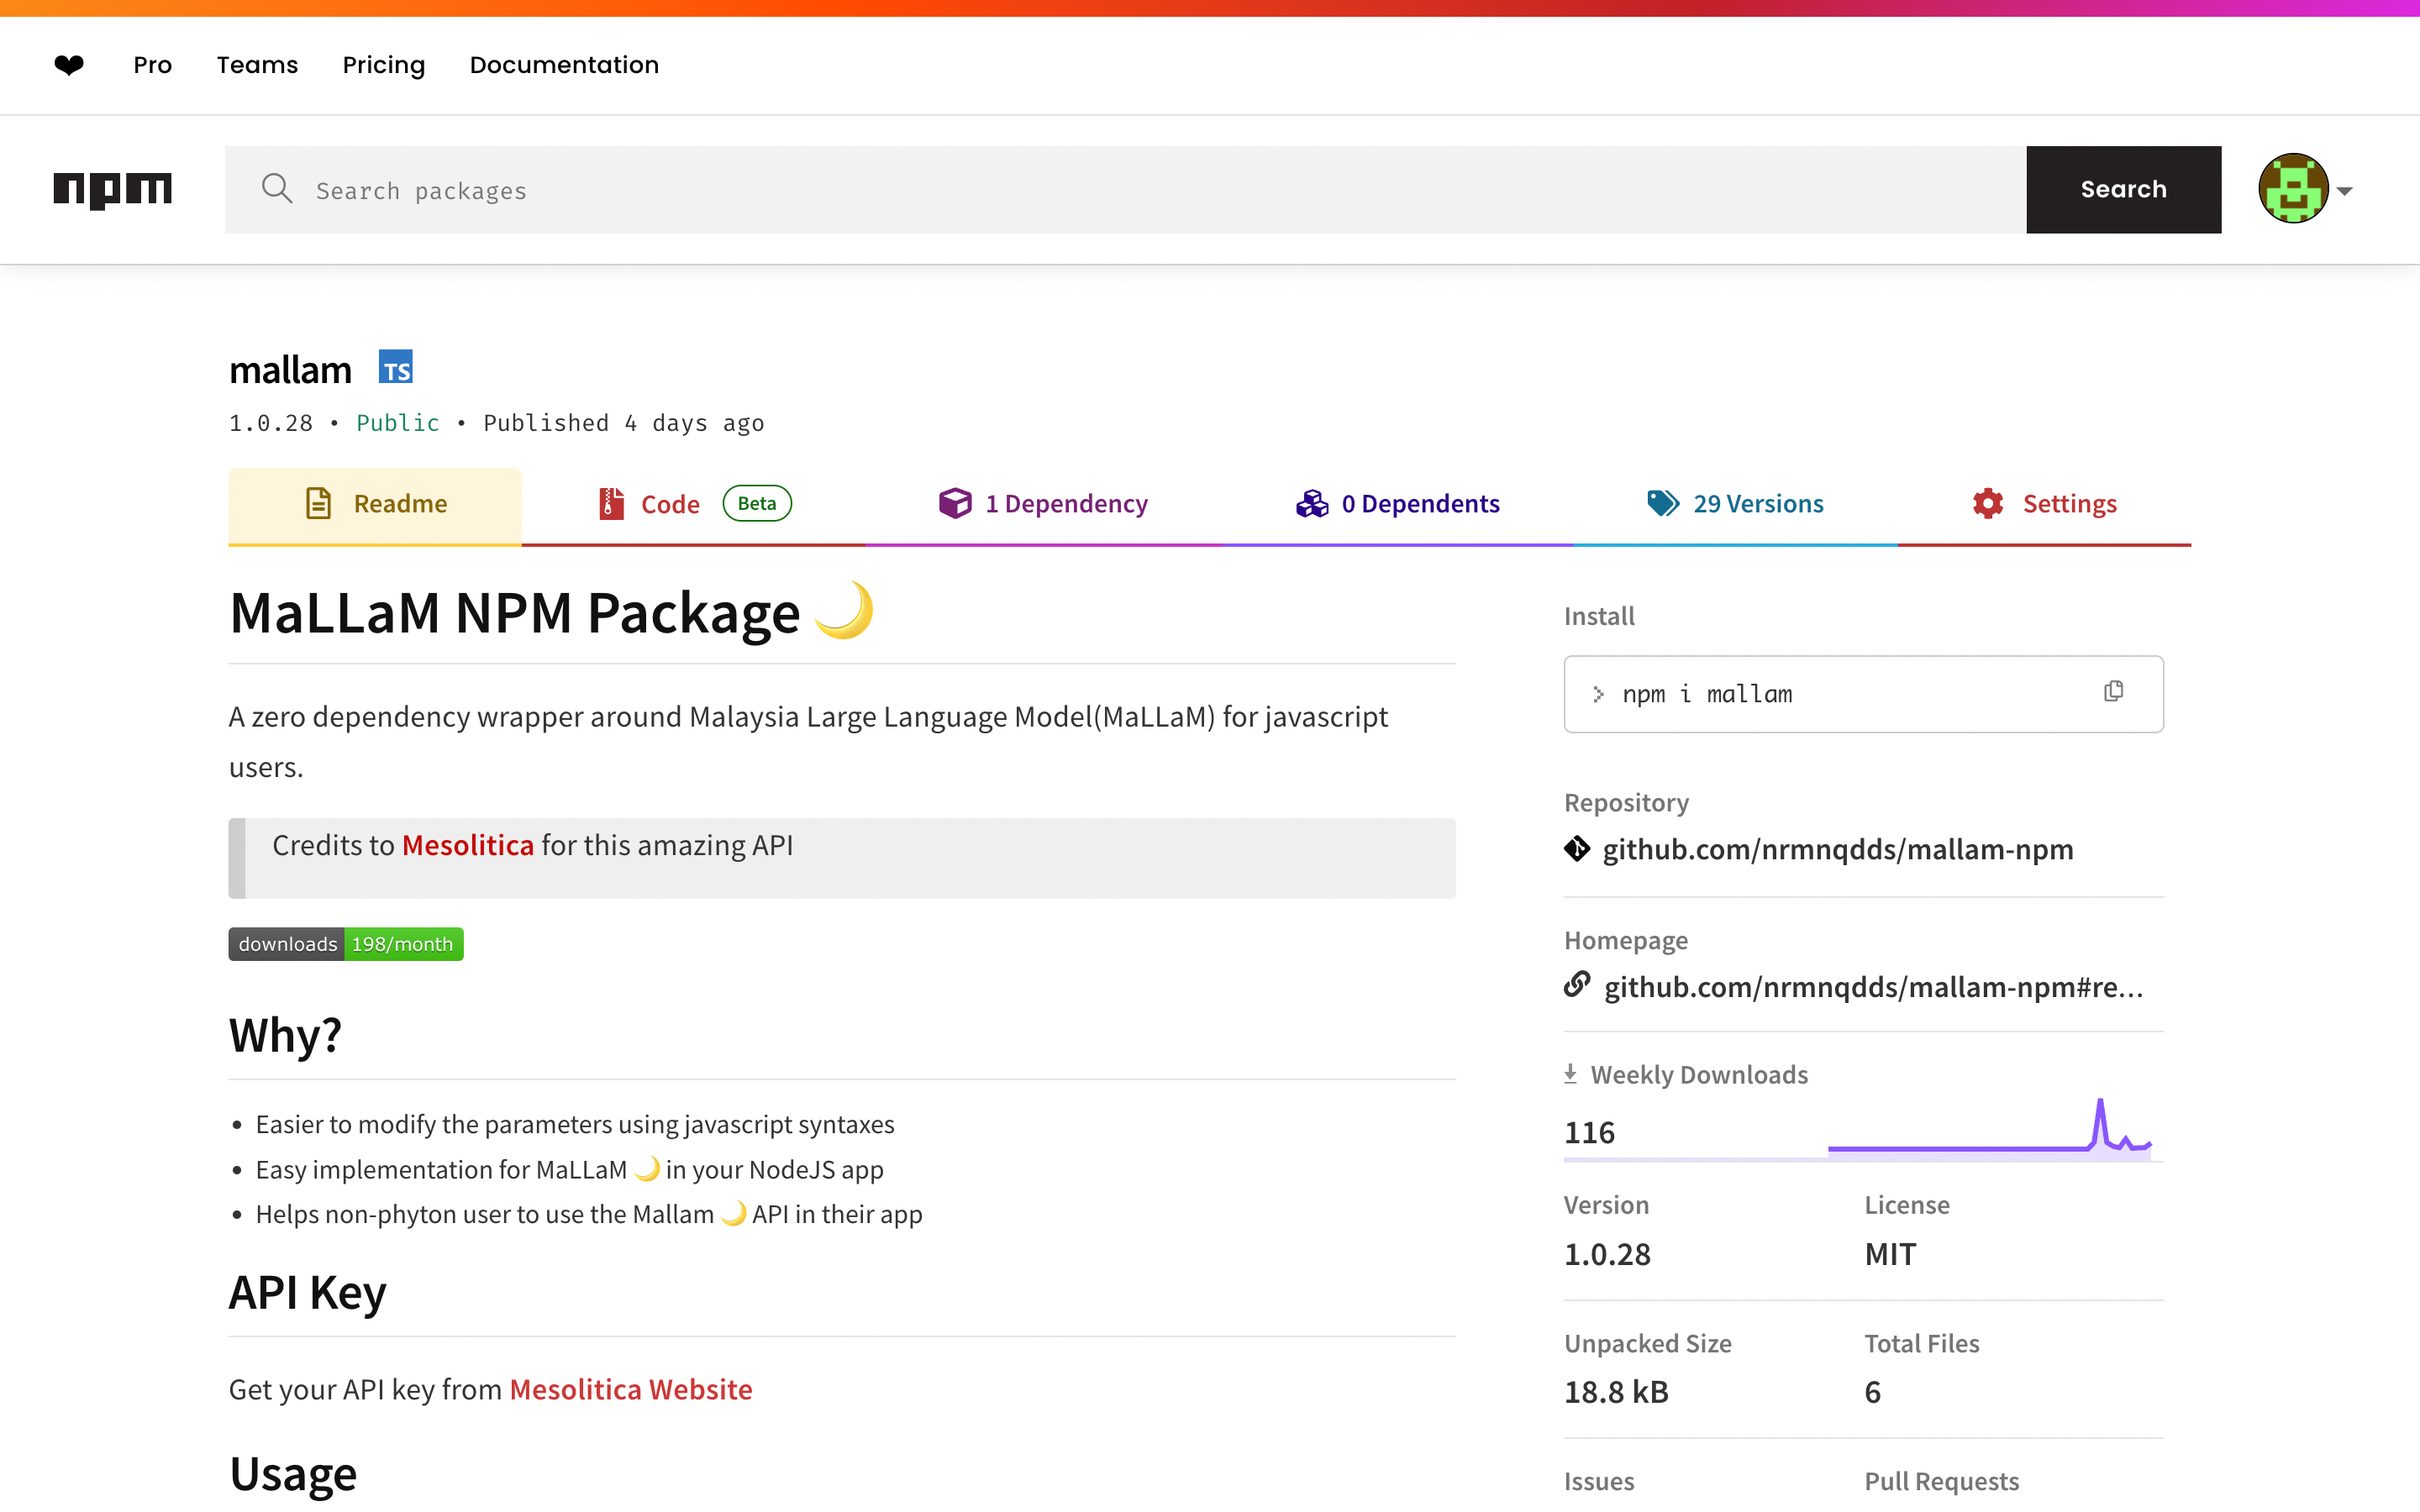Open the Pricing menu link
This screenshot has height=1512, width=2420.
tap(384, 65)
